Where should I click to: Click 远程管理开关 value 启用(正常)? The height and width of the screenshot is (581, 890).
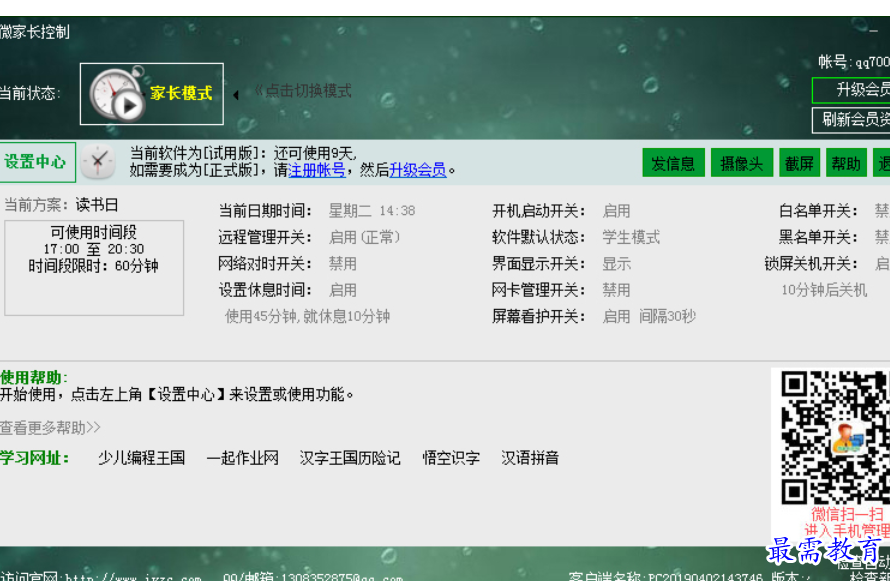(364, 237)
